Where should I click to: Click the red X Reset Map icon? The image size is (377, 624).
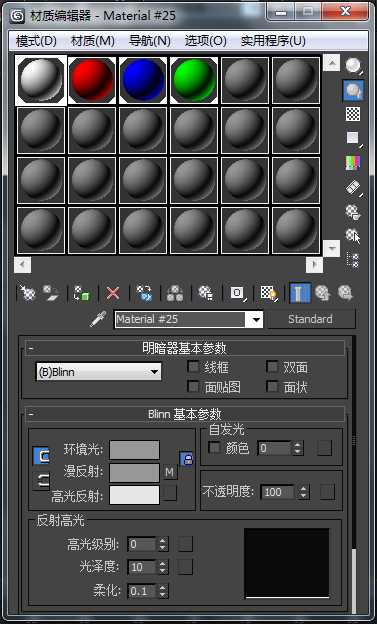[113, 293]
